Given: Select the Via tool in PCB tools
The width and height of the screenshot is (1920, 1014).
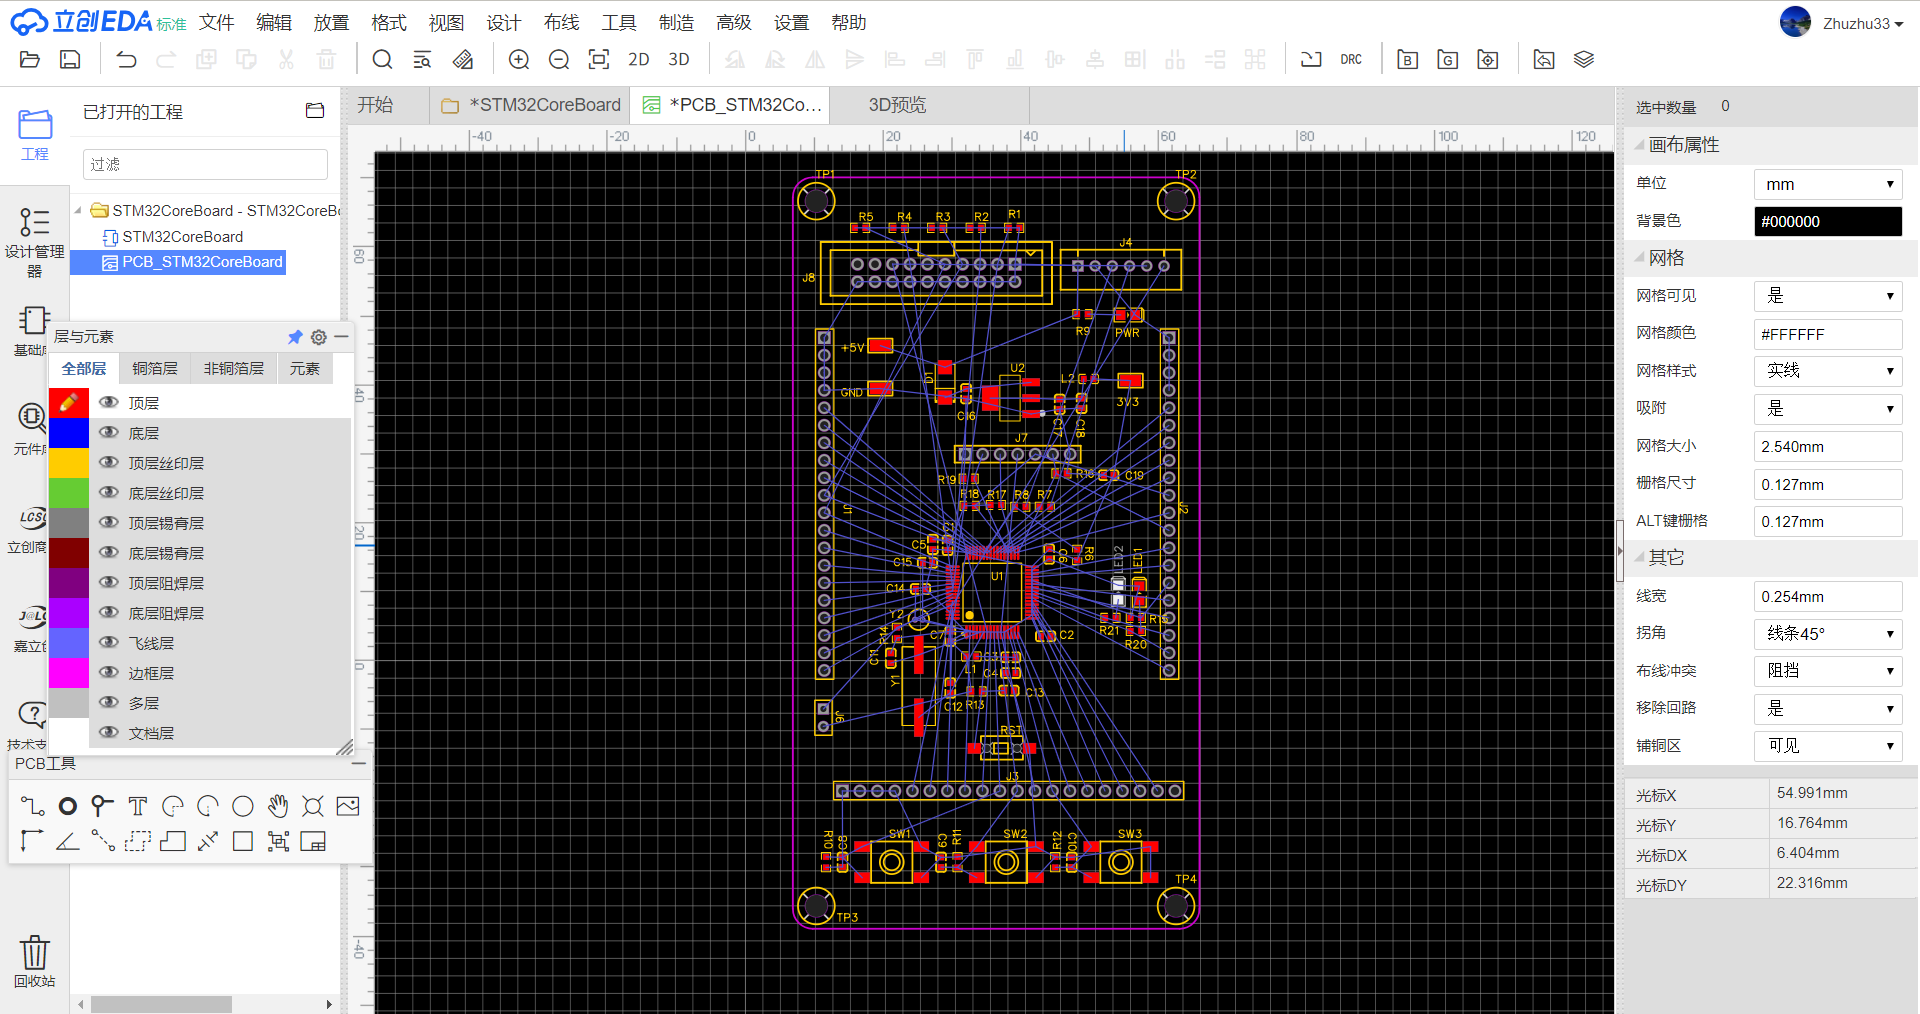Looking at the screenshot, I should tap(67, 805).
